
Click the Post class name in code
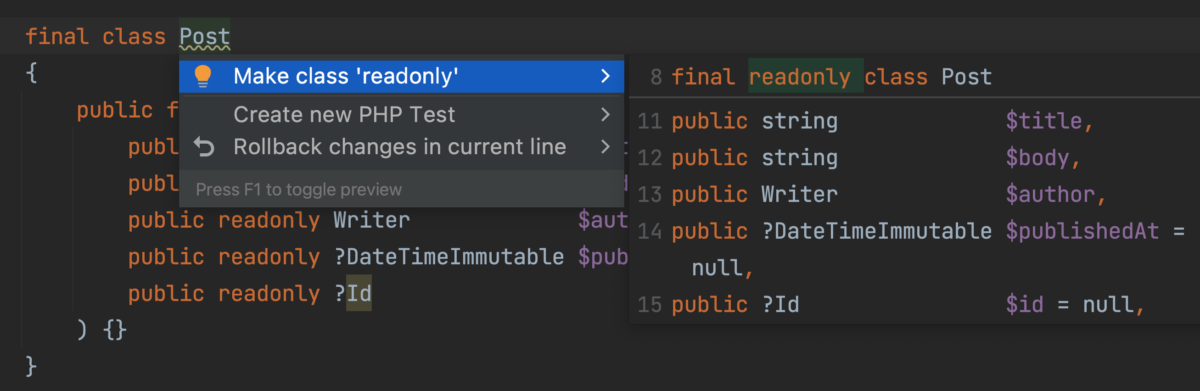pyautogui.click(x=205, y=37)
